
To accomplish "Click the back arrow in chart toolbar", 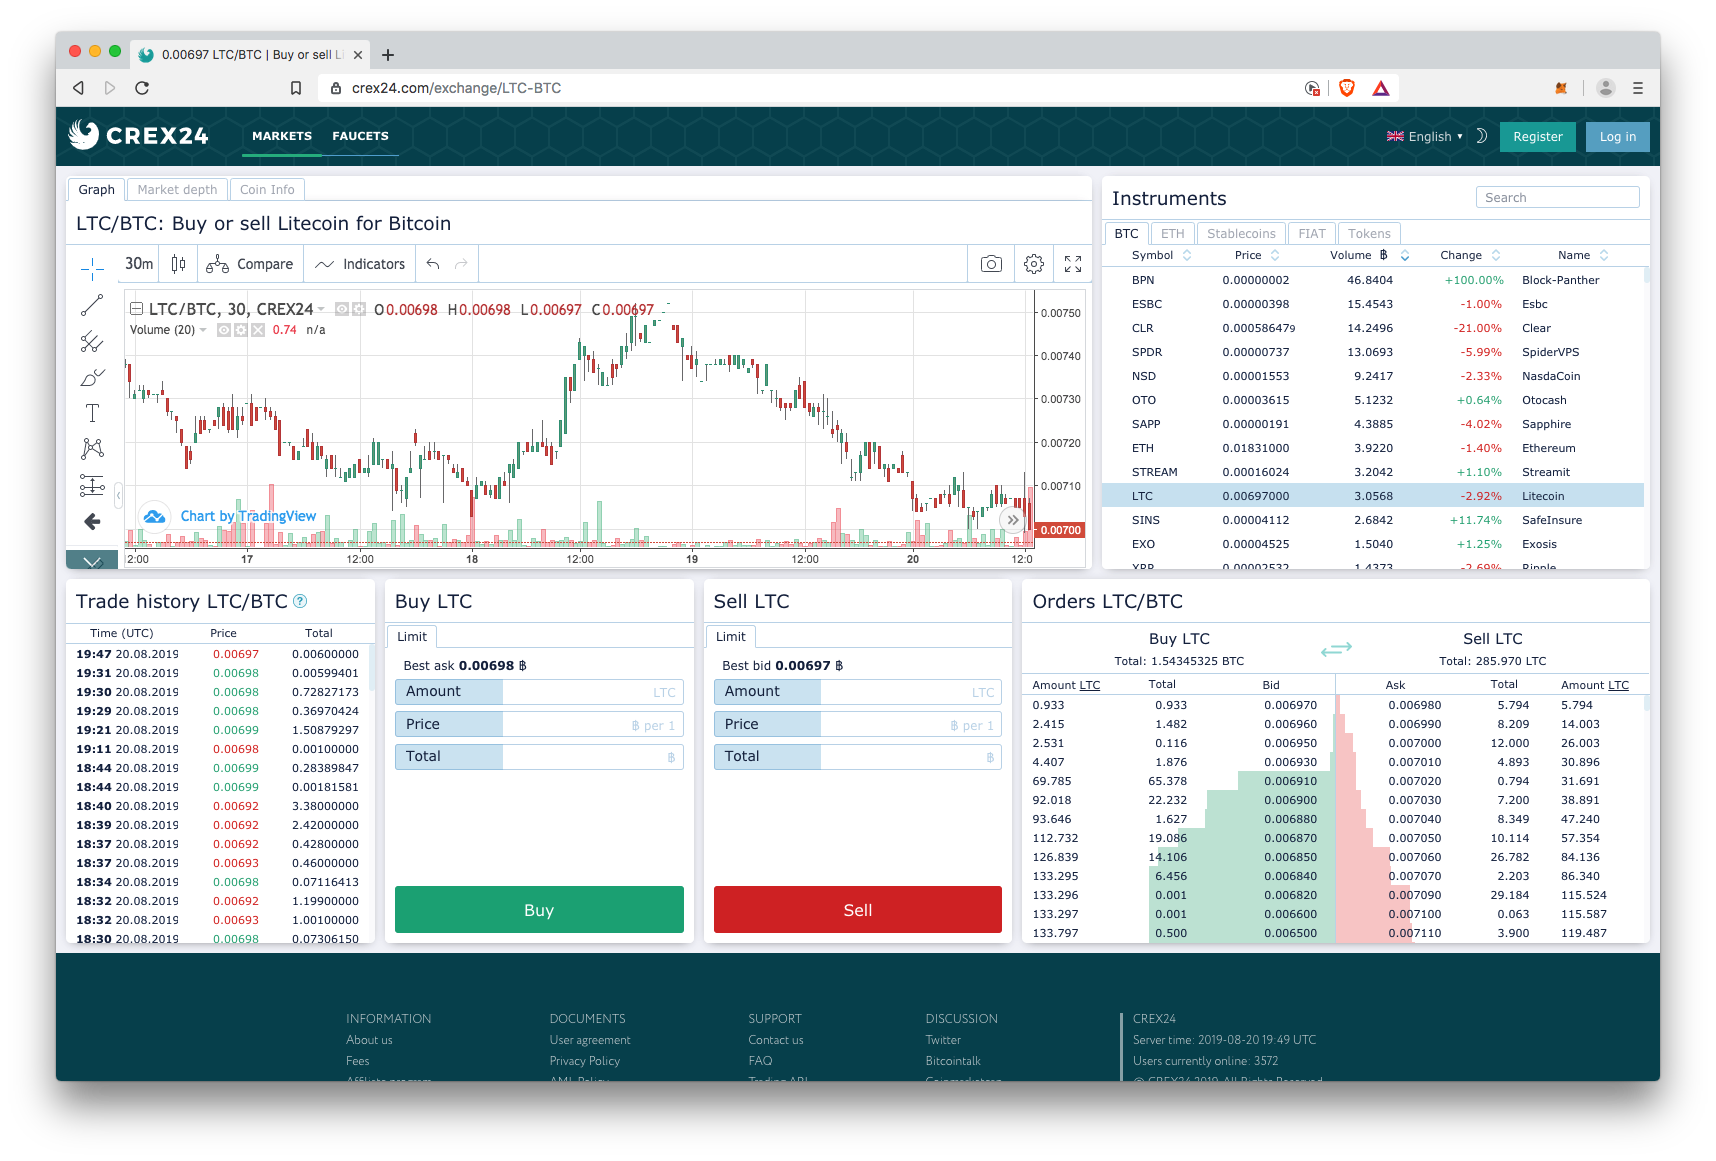I will (92, 521).
